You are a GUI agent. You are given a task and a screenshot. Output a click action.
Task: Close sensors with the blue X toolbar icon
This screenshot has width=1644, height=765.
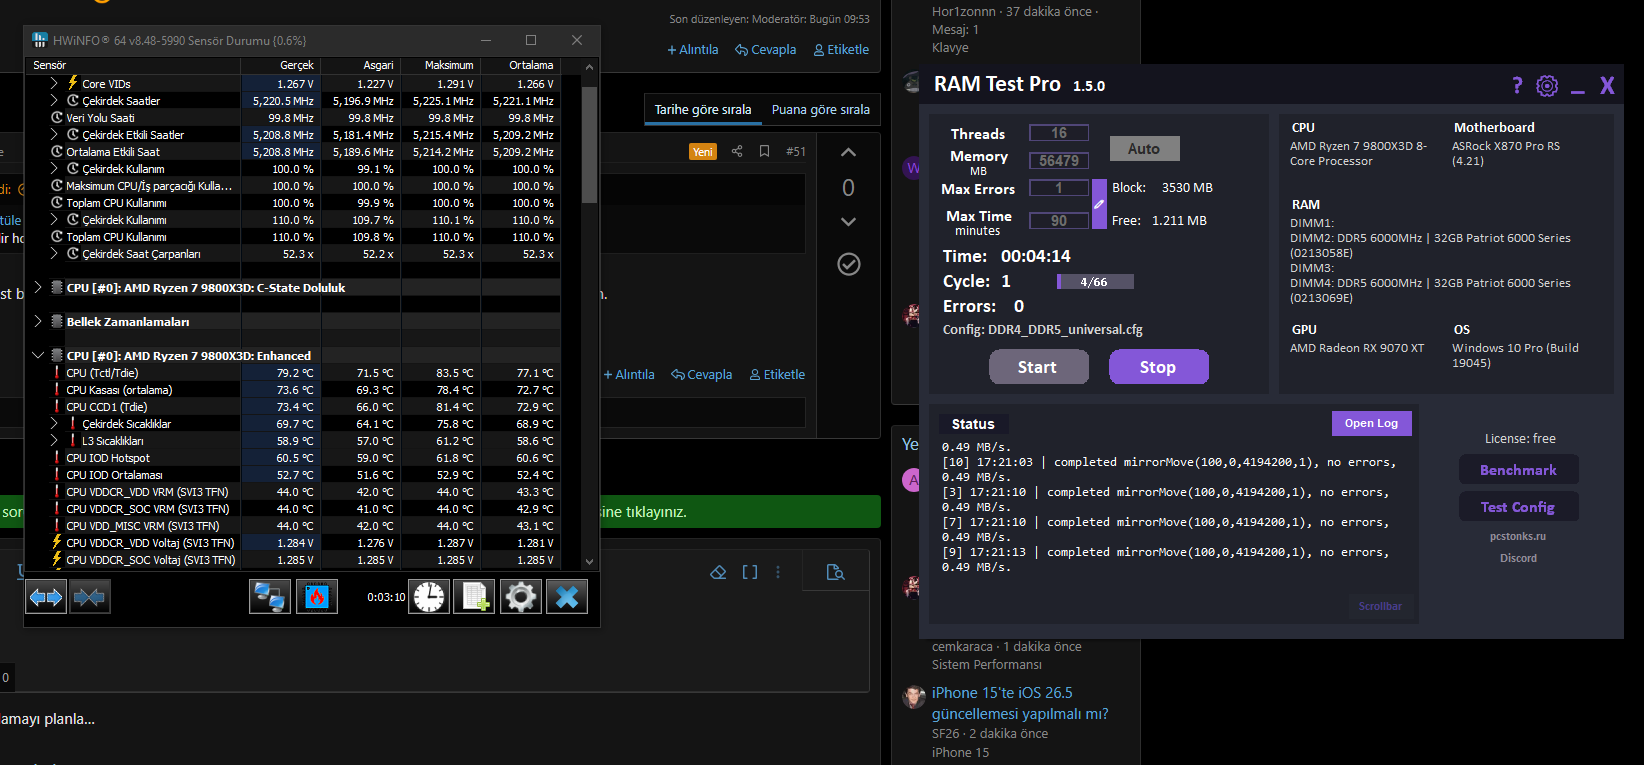[567, 597]
